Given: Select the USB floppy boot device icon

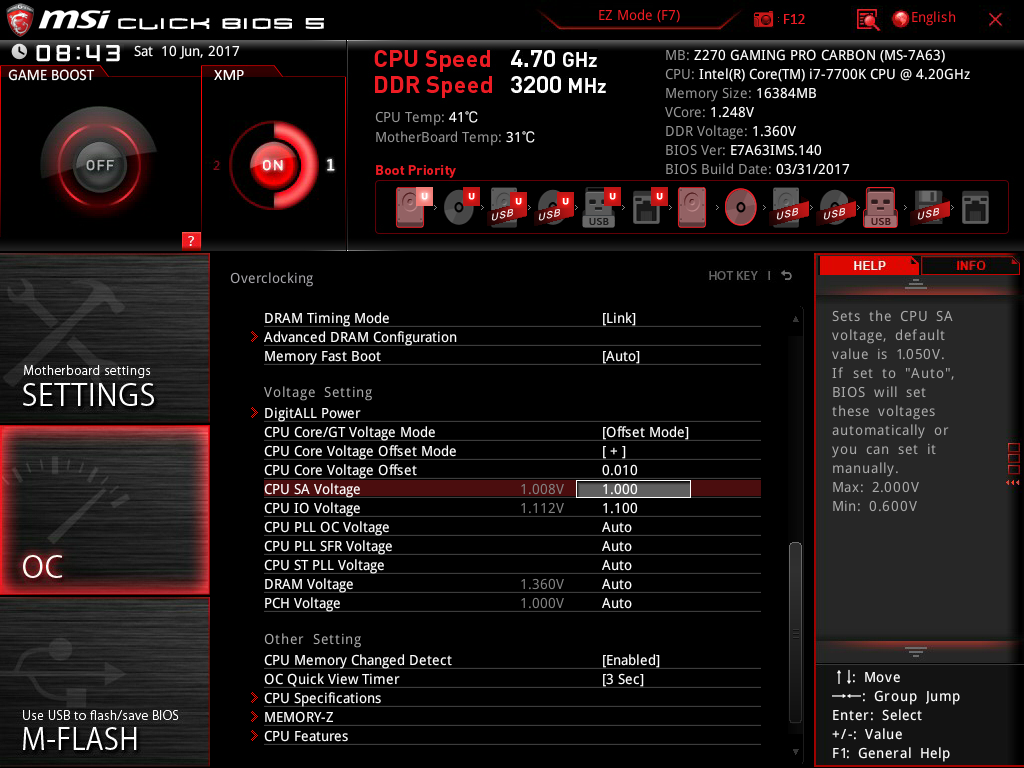Looking at the screenshot, I should click(x=928, y=207).
